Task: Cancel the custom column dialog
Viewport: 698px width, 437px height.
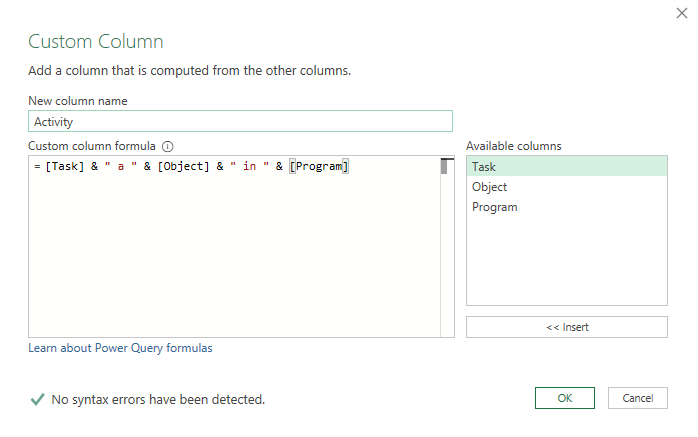Action: [x=637, y=398]
